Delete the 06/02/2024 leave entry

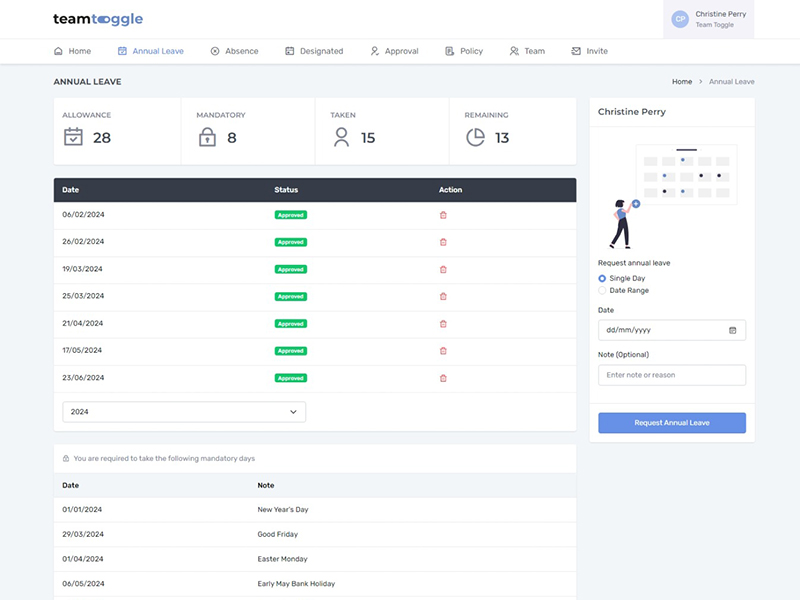click(x=443, y=215)
